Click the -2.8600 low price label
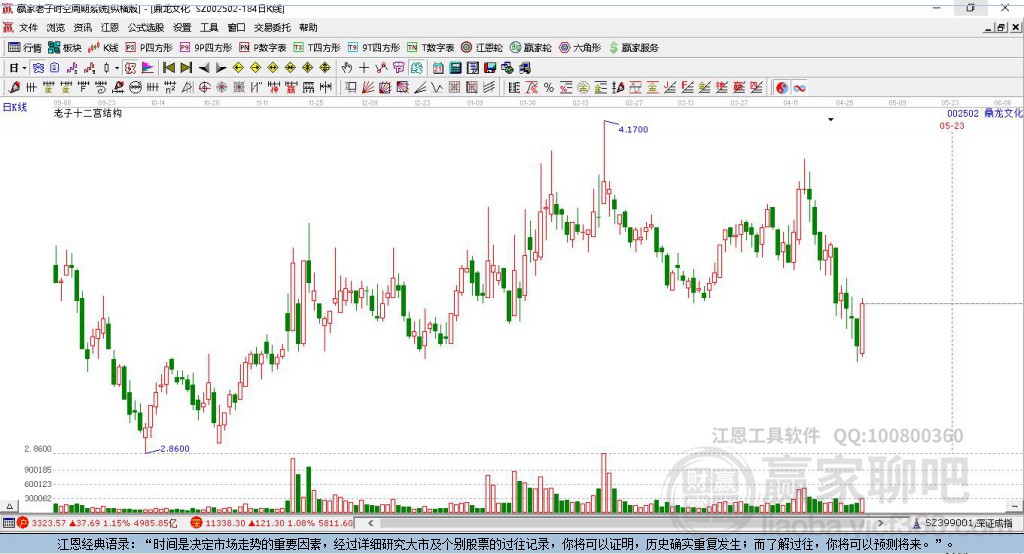The image size is (1024, 554). [174, 449]
